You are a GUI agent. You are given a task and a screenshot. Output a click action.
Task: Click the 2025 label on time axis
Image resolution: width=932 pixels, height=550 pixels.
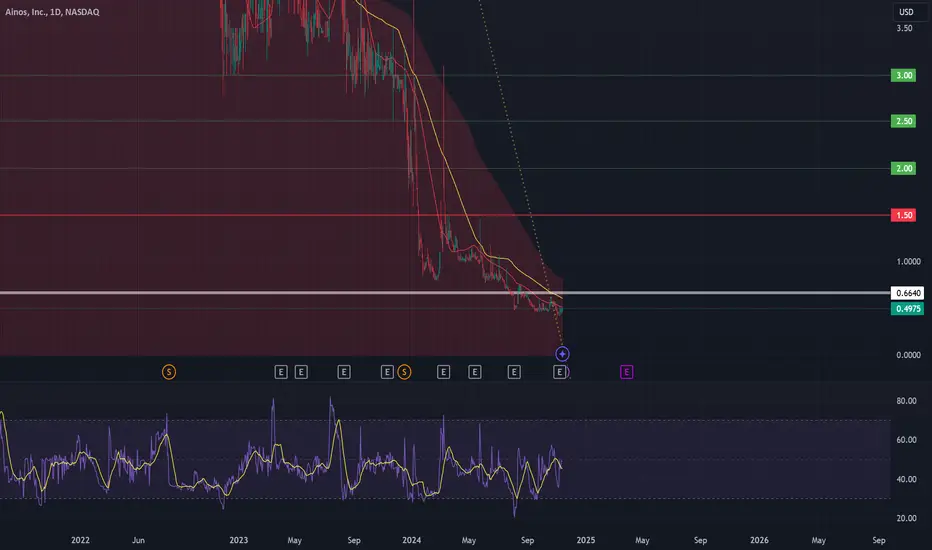pyautogui.click(x=585, y=540)
